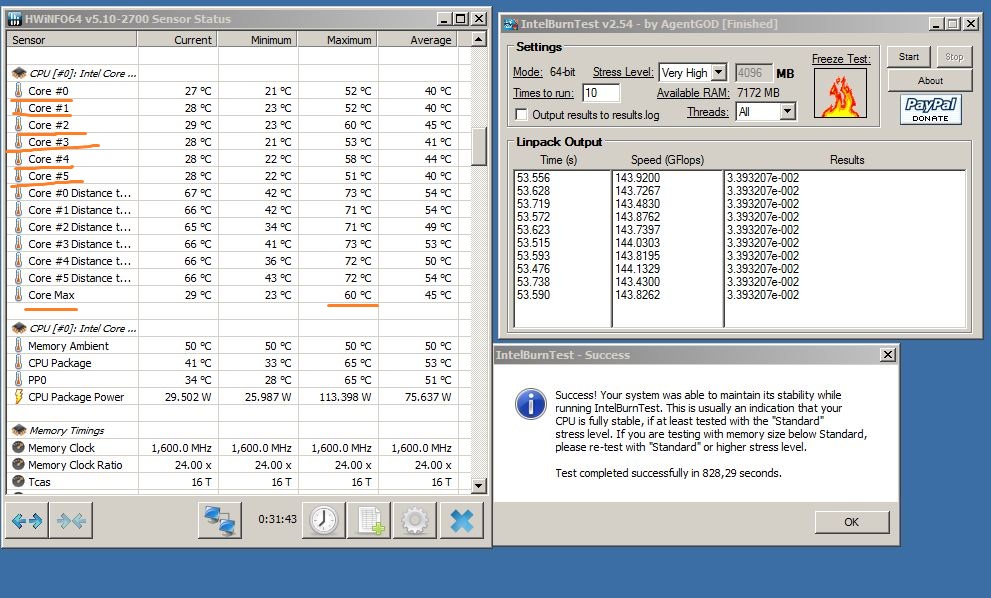
Task: Click the IntelBurnTest title bar app icon
Action: pyautogui.click(x=511, y=25)
